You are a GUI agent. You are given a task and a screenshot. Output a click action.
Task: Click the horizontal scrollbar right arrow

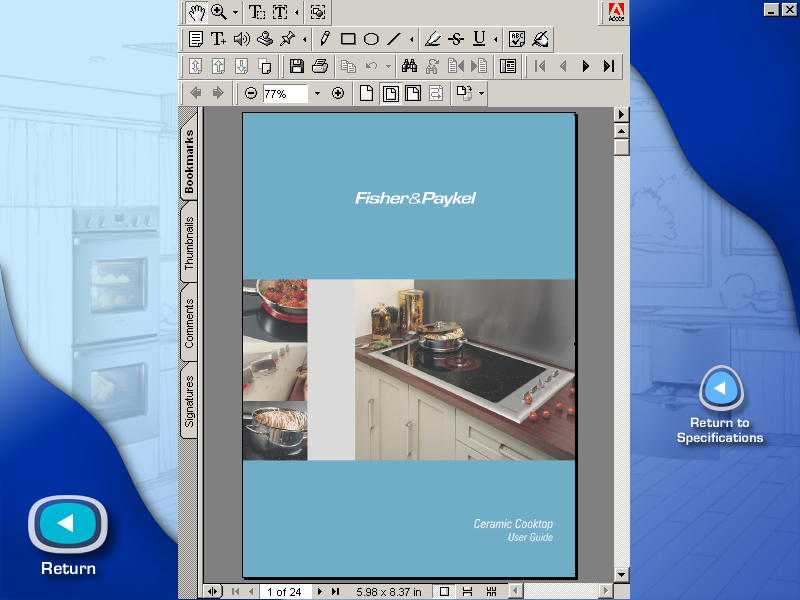click(606, 592)
